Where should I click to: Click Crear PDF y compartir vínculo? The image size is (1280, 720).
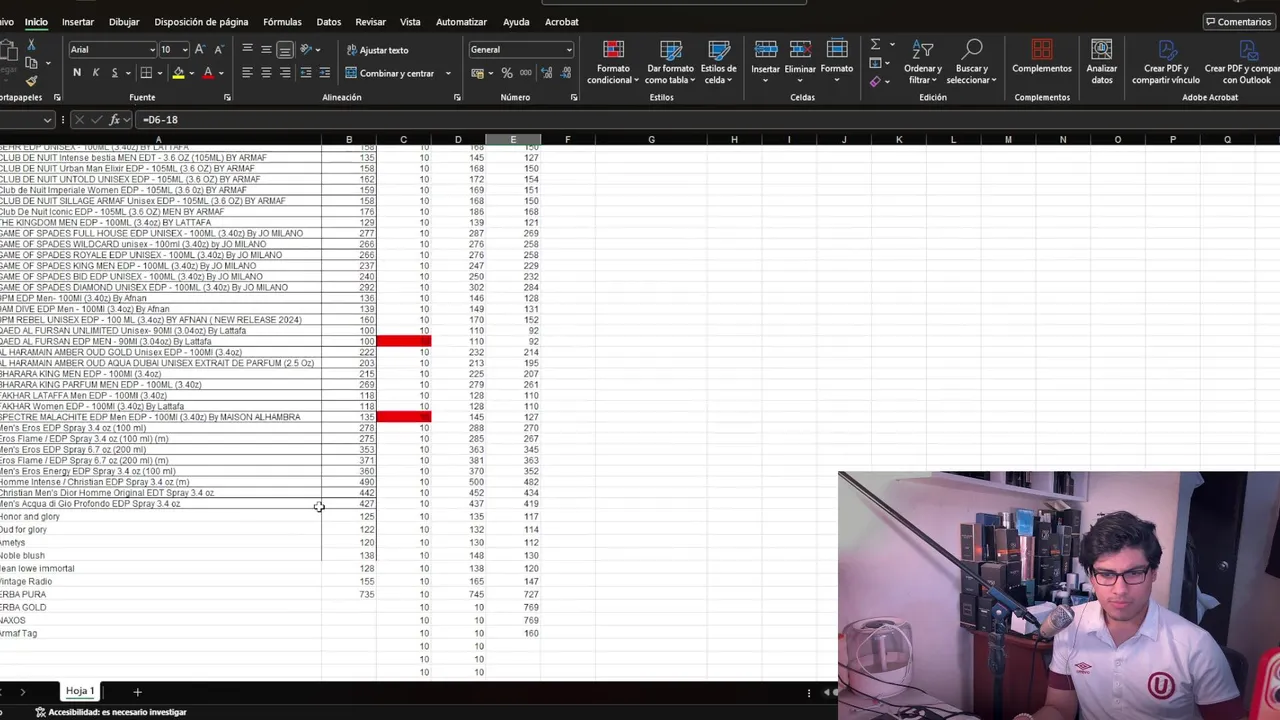tap(1166, 63)
